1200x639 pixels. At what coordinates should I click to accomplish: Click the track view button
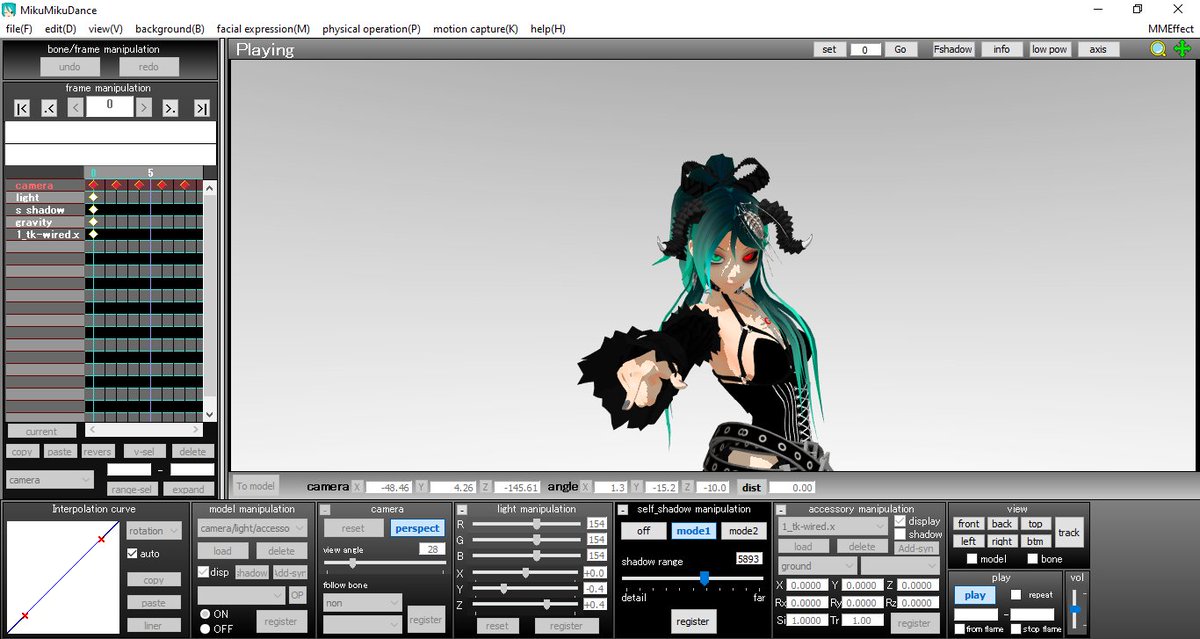tap(1069, 533)
